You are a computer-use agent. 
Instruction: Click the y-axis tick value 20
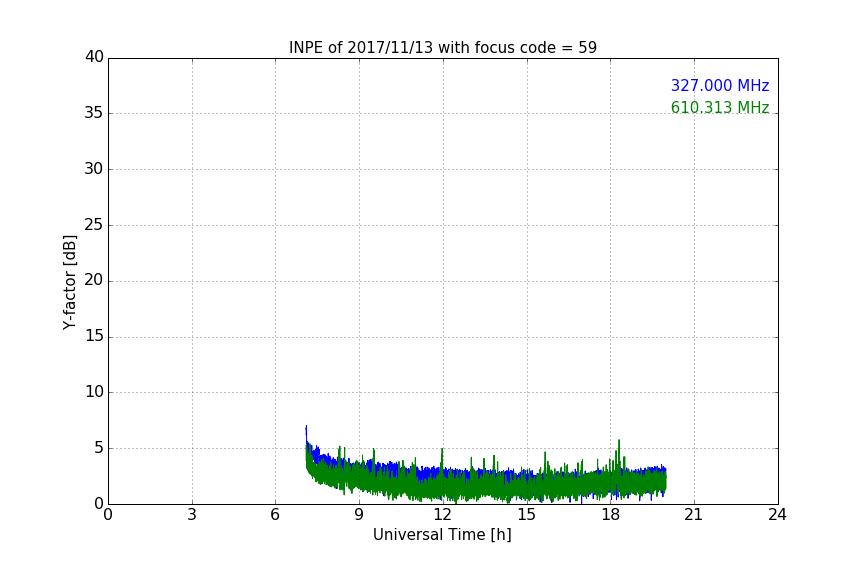[x=94, y=280]
